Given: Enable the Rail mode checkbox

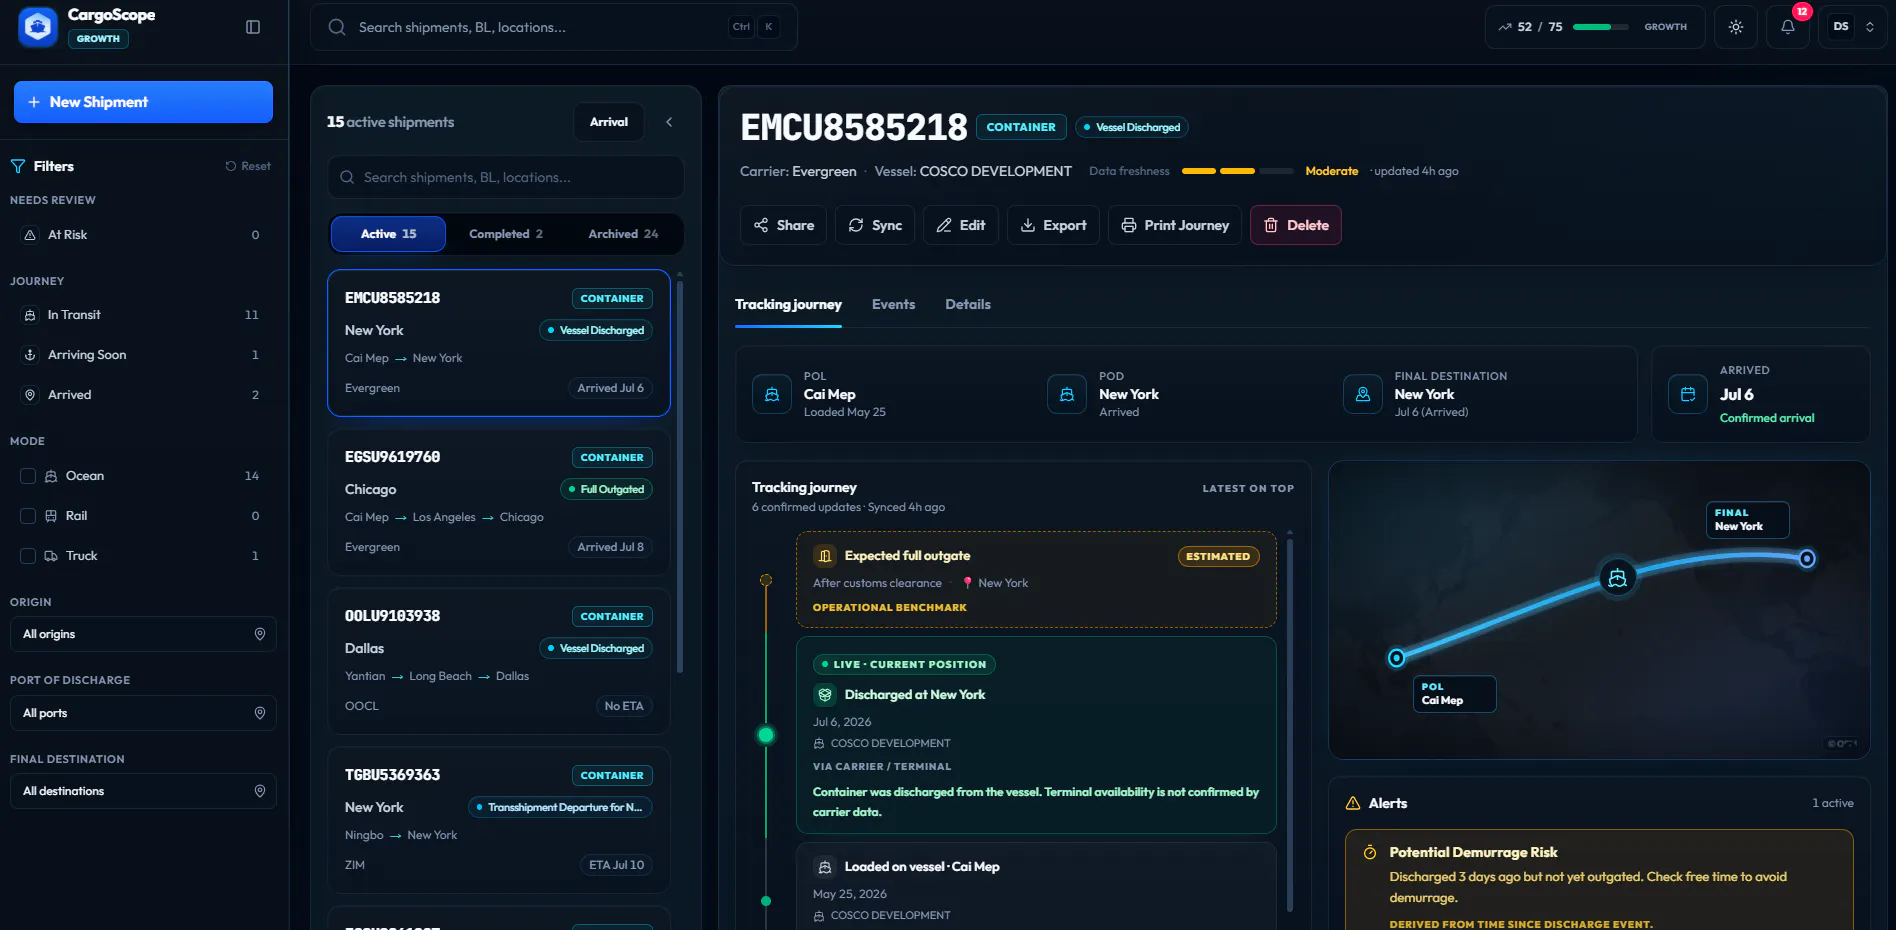Looking at the screenshot, I should [28, 516].
